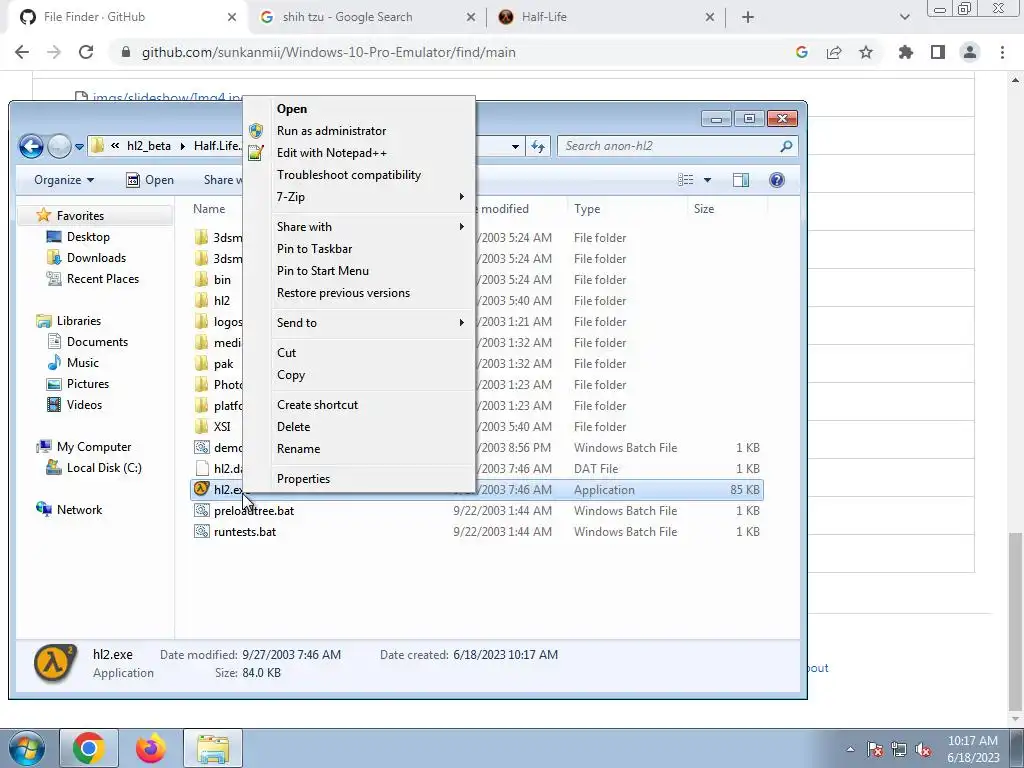The width and height of the screenshot is (1024, 768).
Task: Open Properties from the context menu
Action: coord(358,479)
